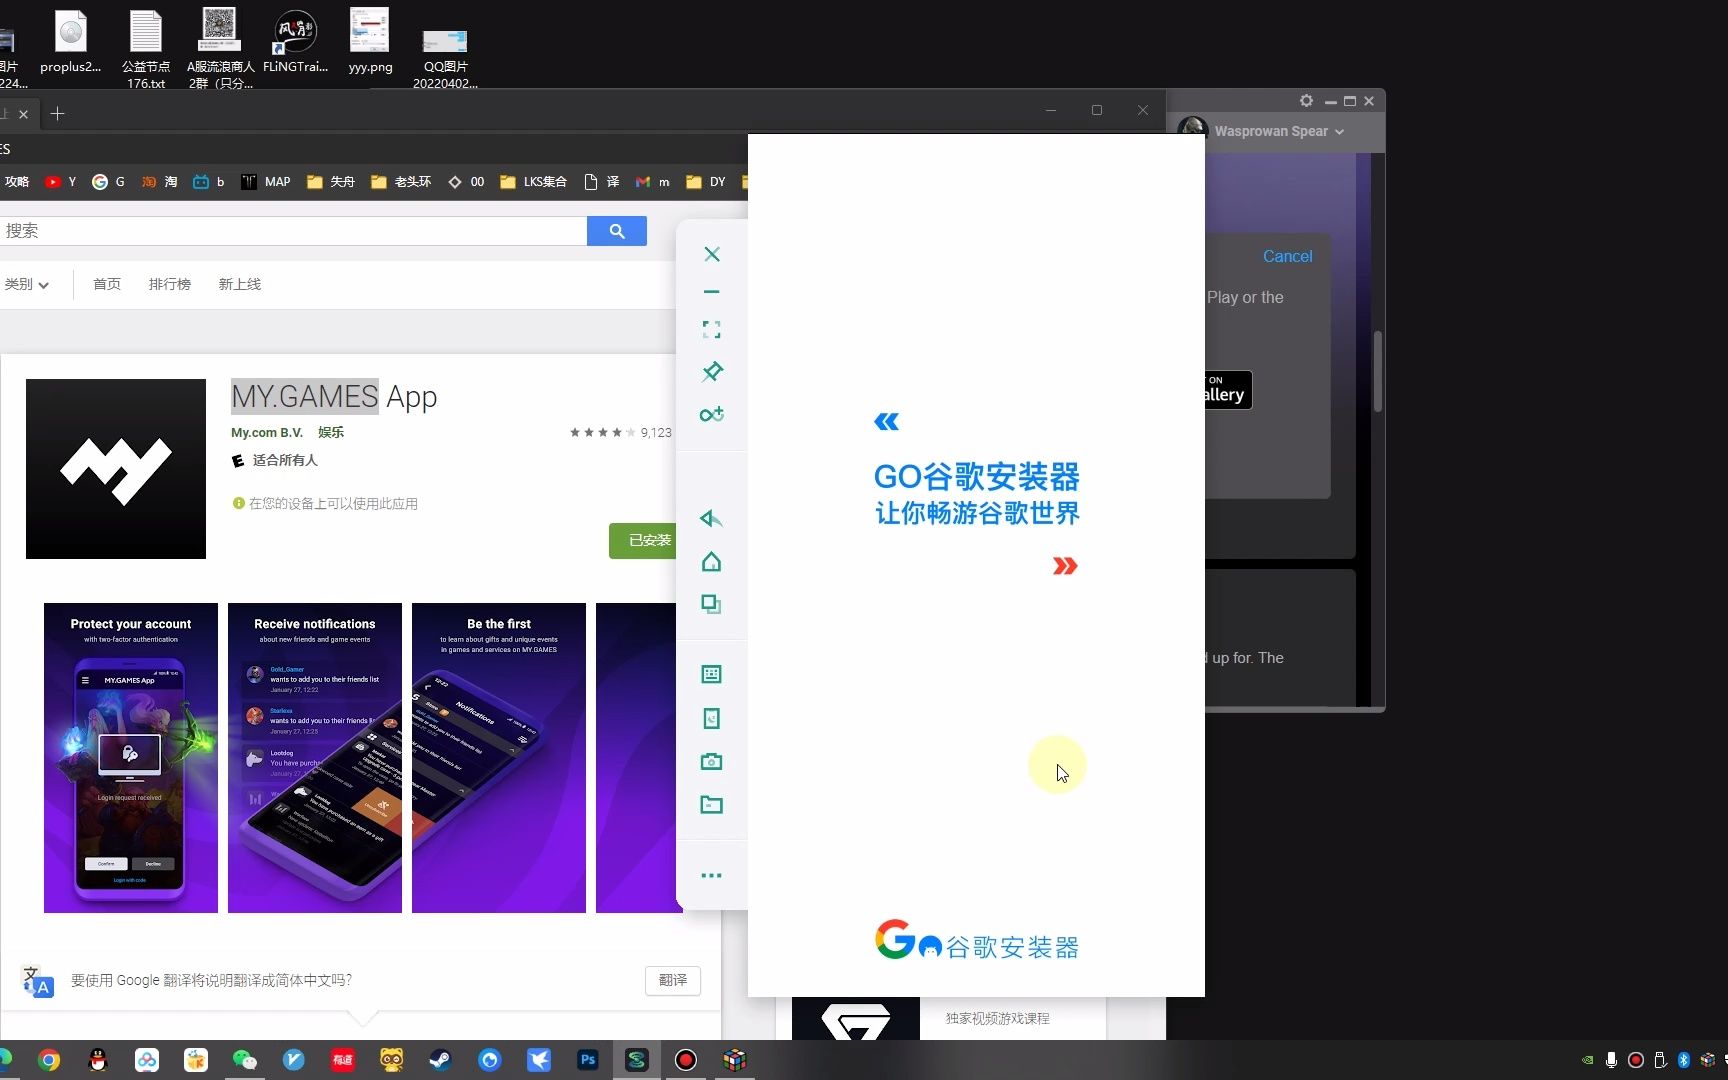Open the Receive notifications screenshot
The width and height of the screenshot is (1728, 1080).
(x=315, y=758)
